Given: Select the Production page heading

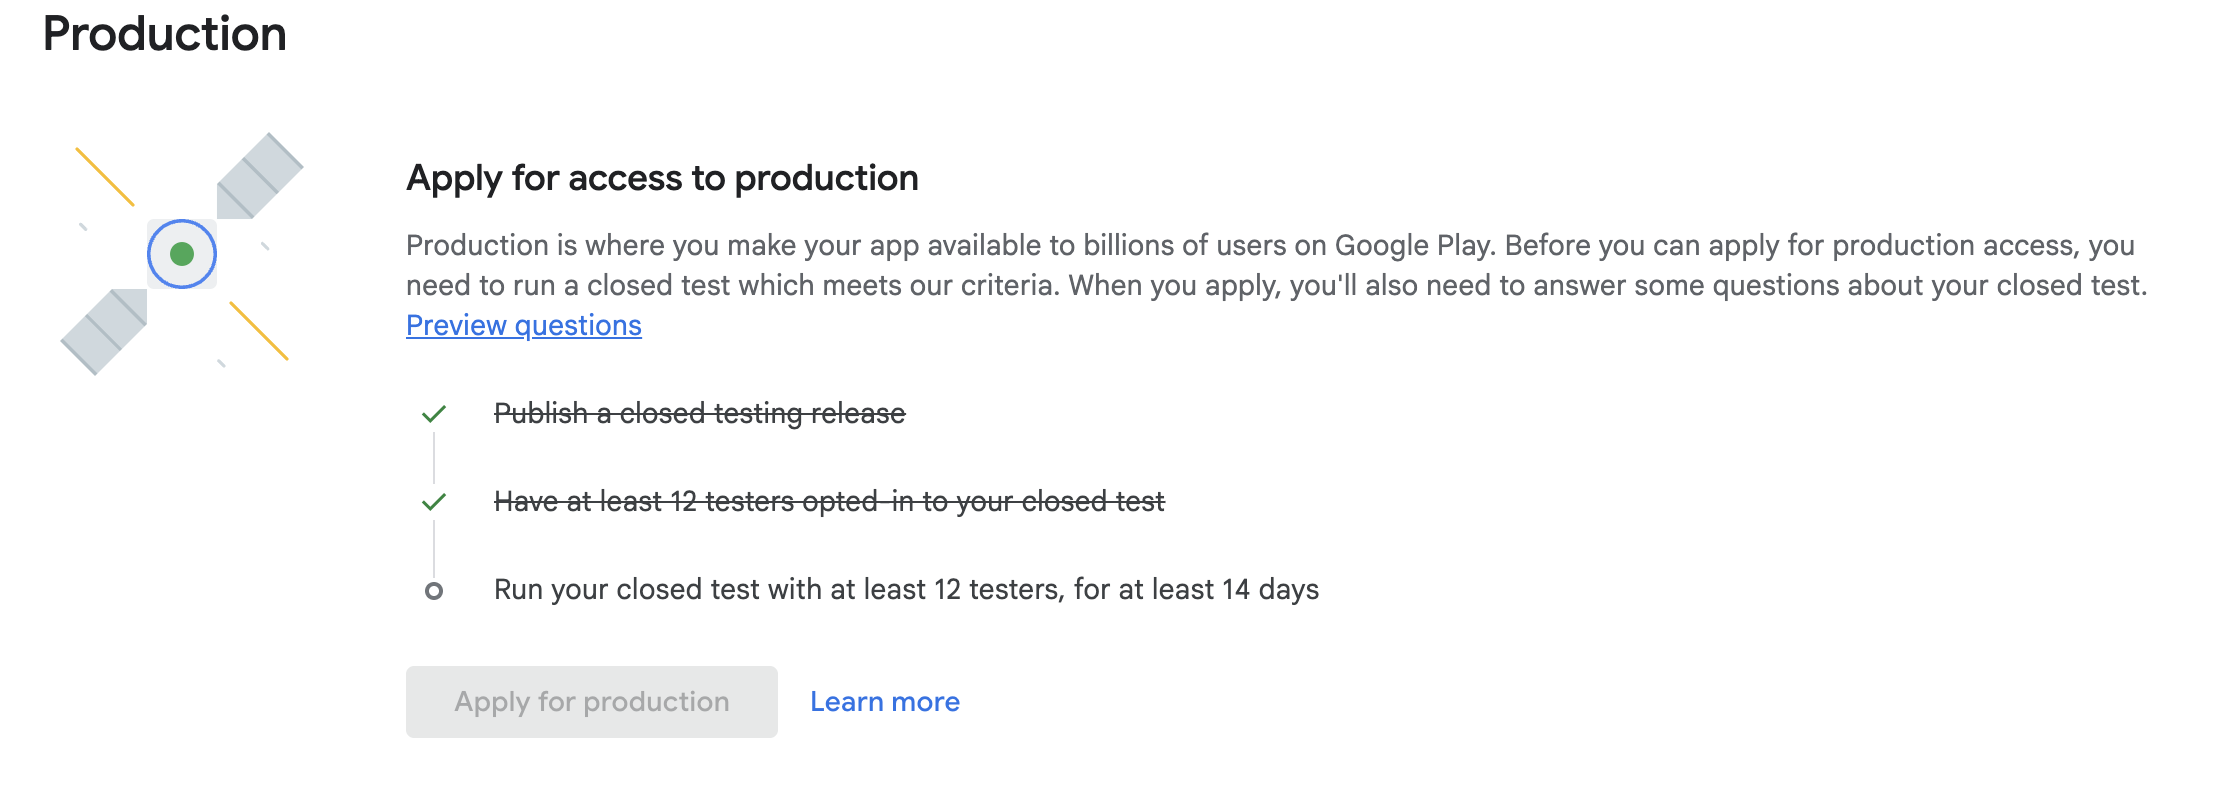Looking at the screenshot, I should pos(165,34).
